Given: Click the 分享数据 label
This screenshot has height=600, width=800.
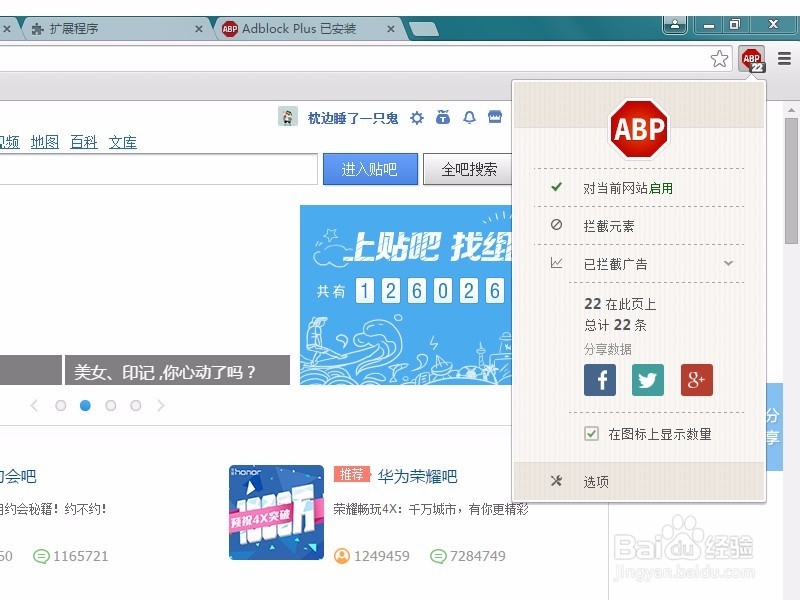Looking at the screenshot, I should pyautogui.click(x=608, y=349).
